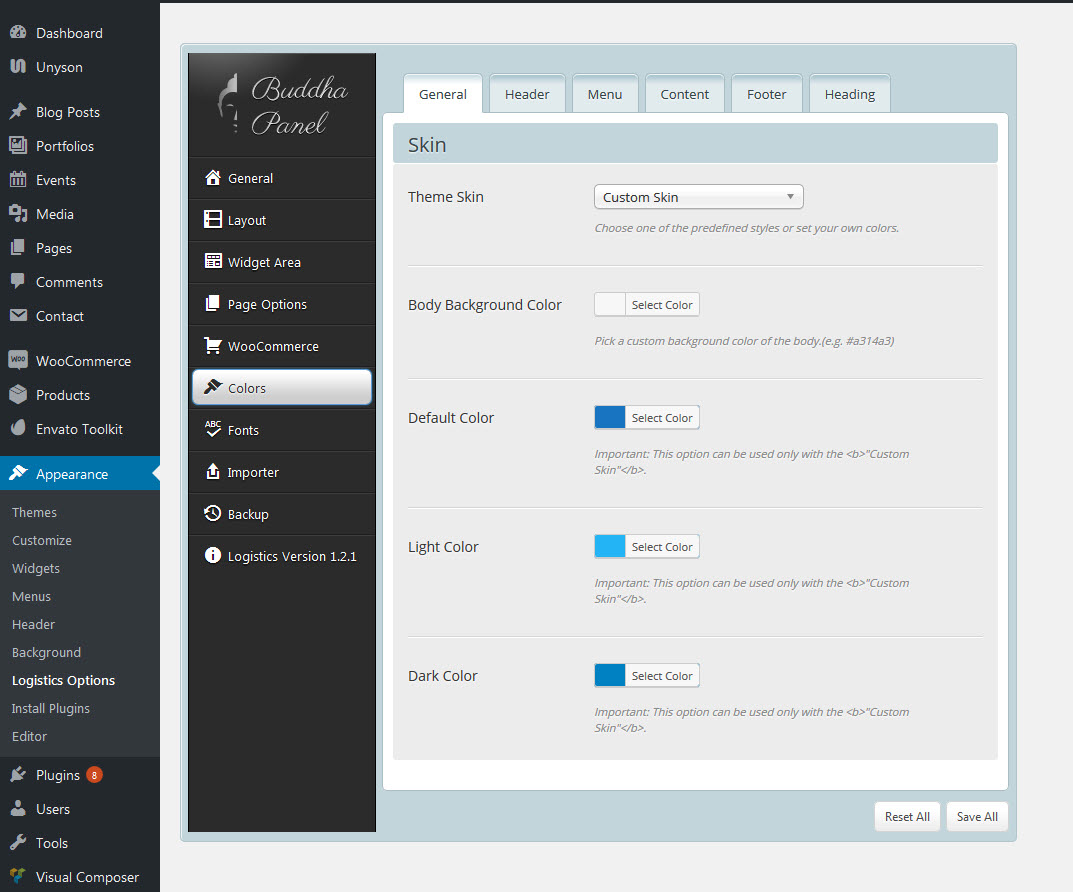Open the Menu tab
This screenshot has height=892, width=1073.
605,94
